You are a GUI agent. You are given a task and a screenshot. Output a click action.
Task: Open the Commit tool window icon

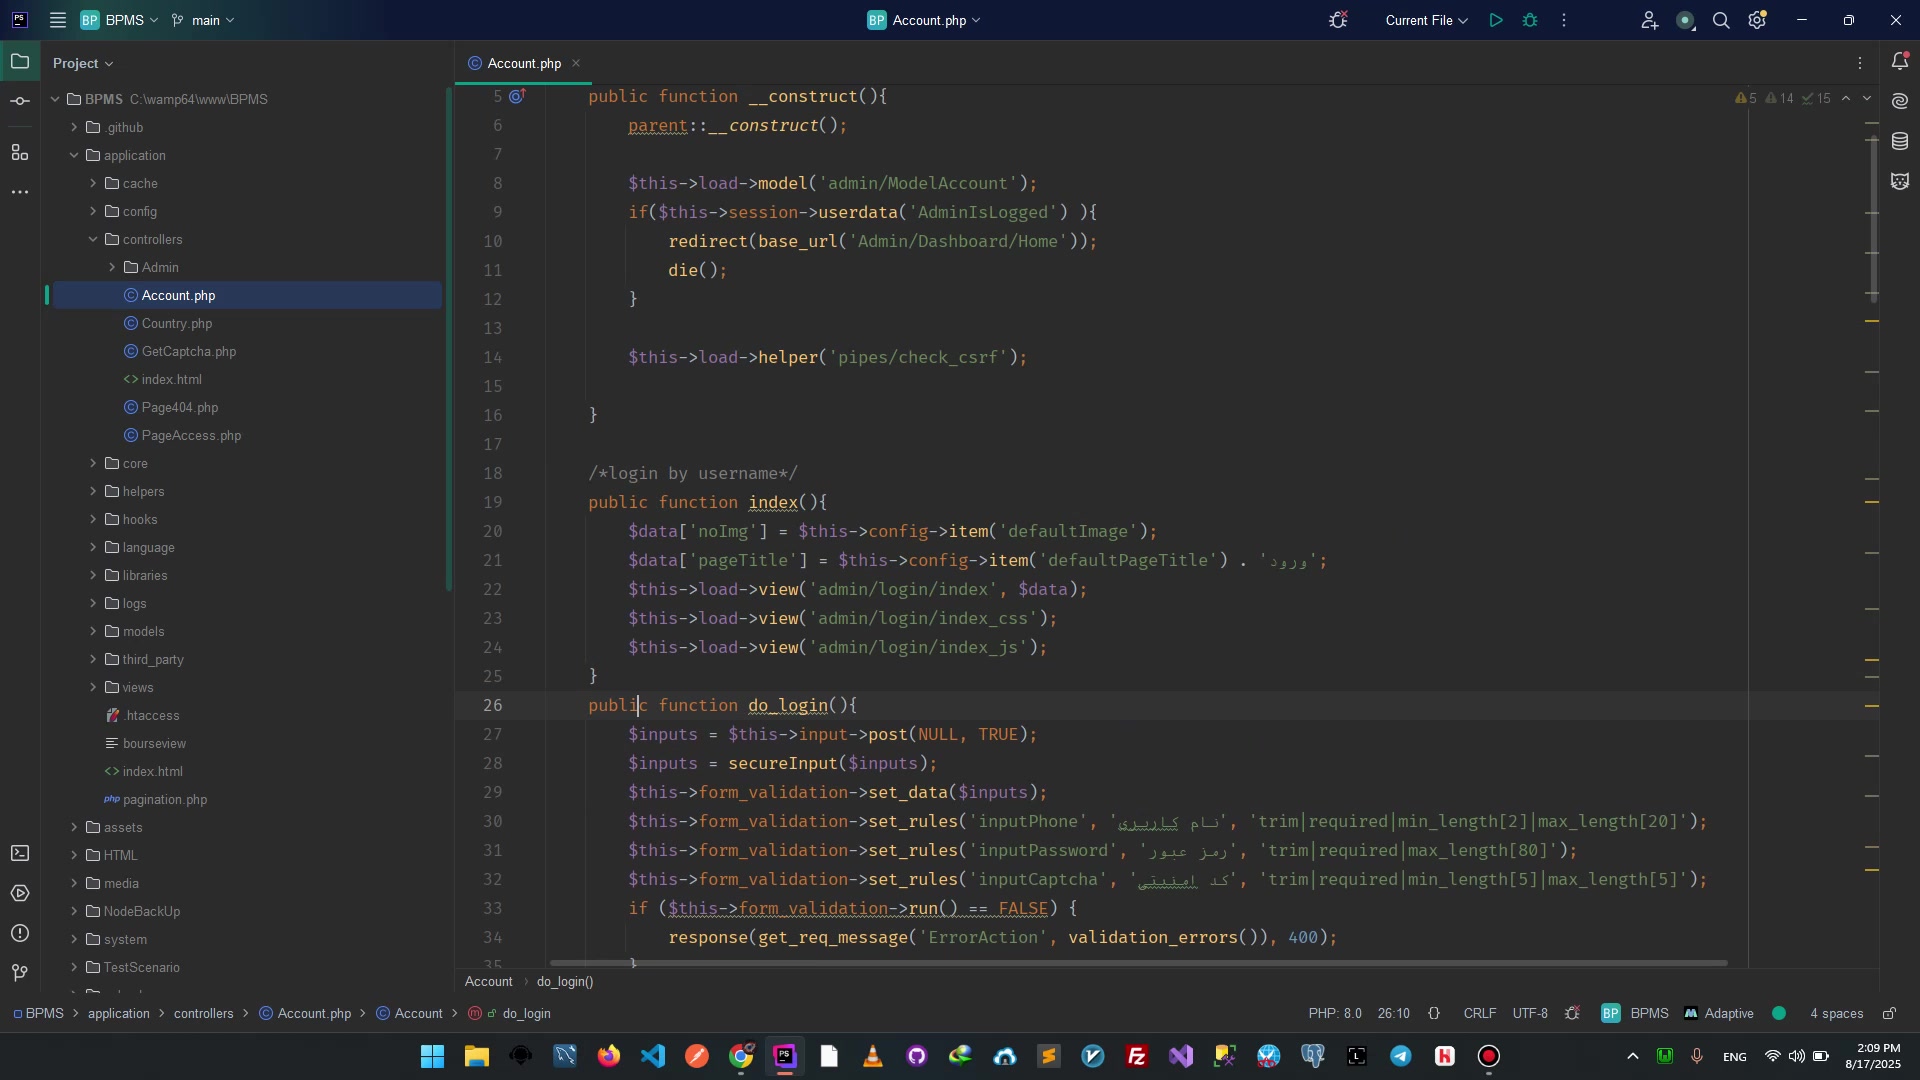click(20, 102)
